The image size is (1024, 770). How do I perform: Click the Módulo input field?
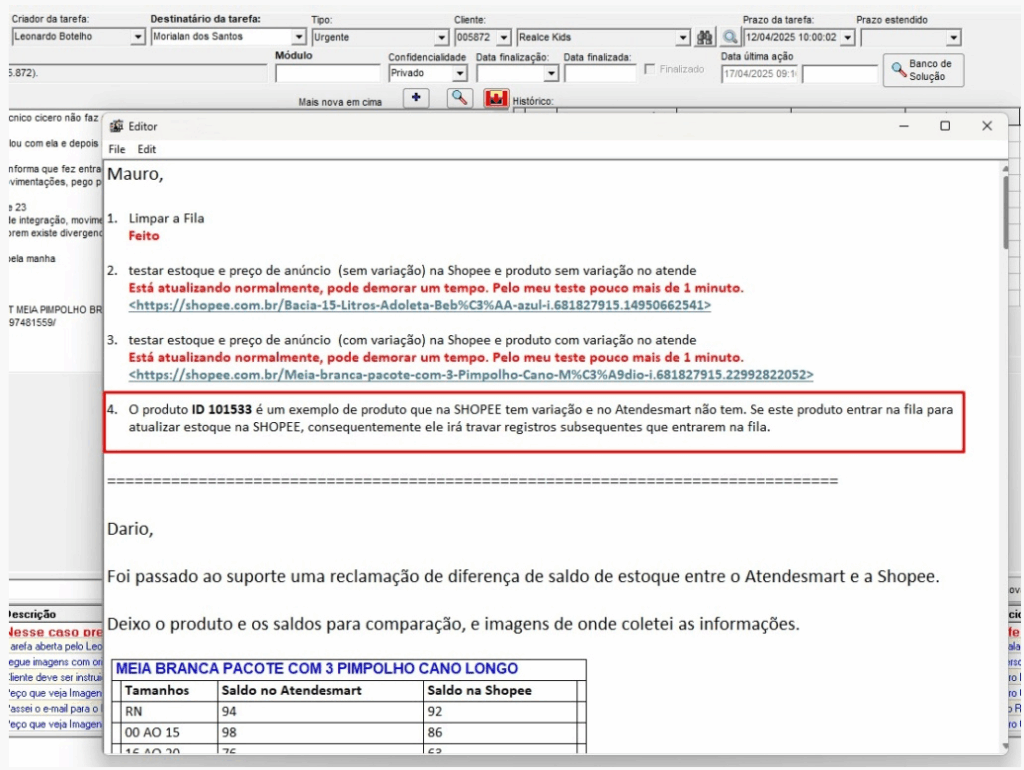pyautogui.click(x=328, y=73)
